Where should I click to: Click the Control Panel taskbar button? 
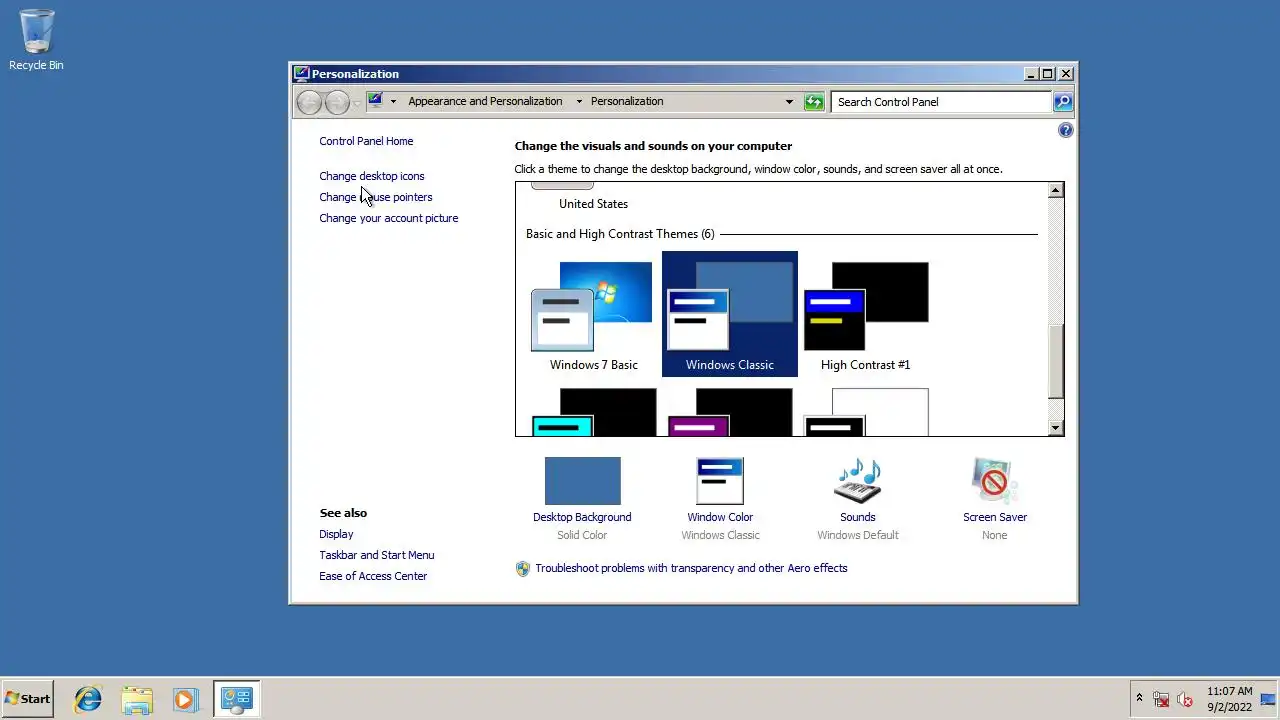coord(236,699)
